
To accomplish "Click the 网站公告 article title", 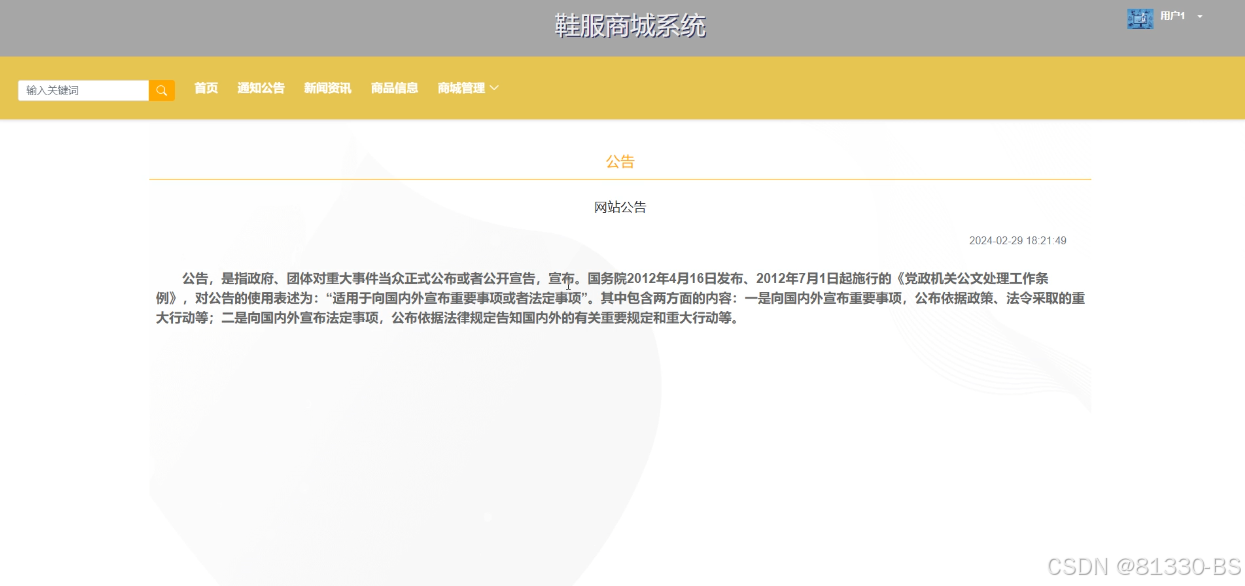I will pyautogui.click(x=620, y=207).
